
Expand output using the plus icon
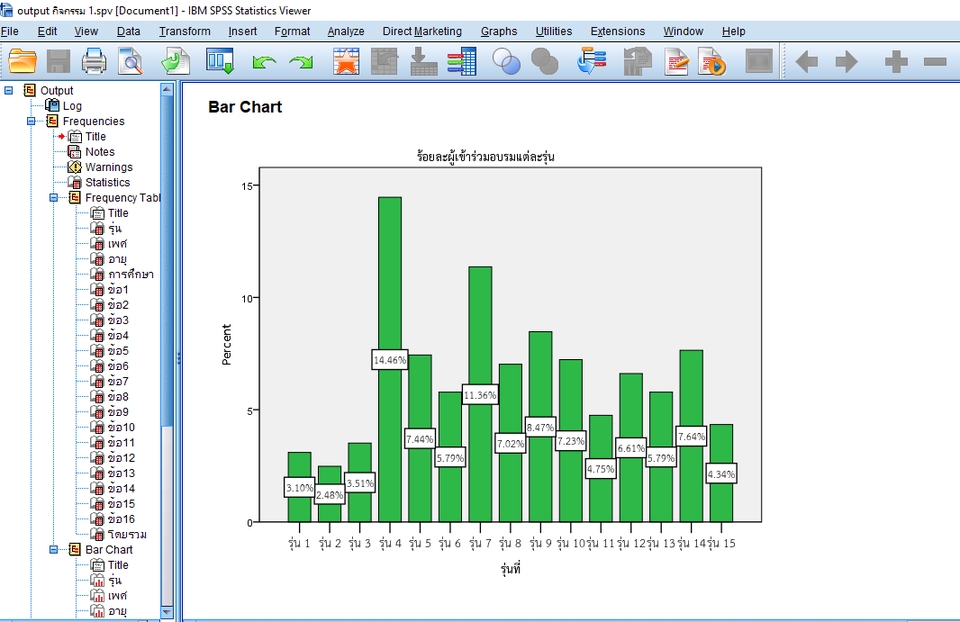tap(896, 61)
